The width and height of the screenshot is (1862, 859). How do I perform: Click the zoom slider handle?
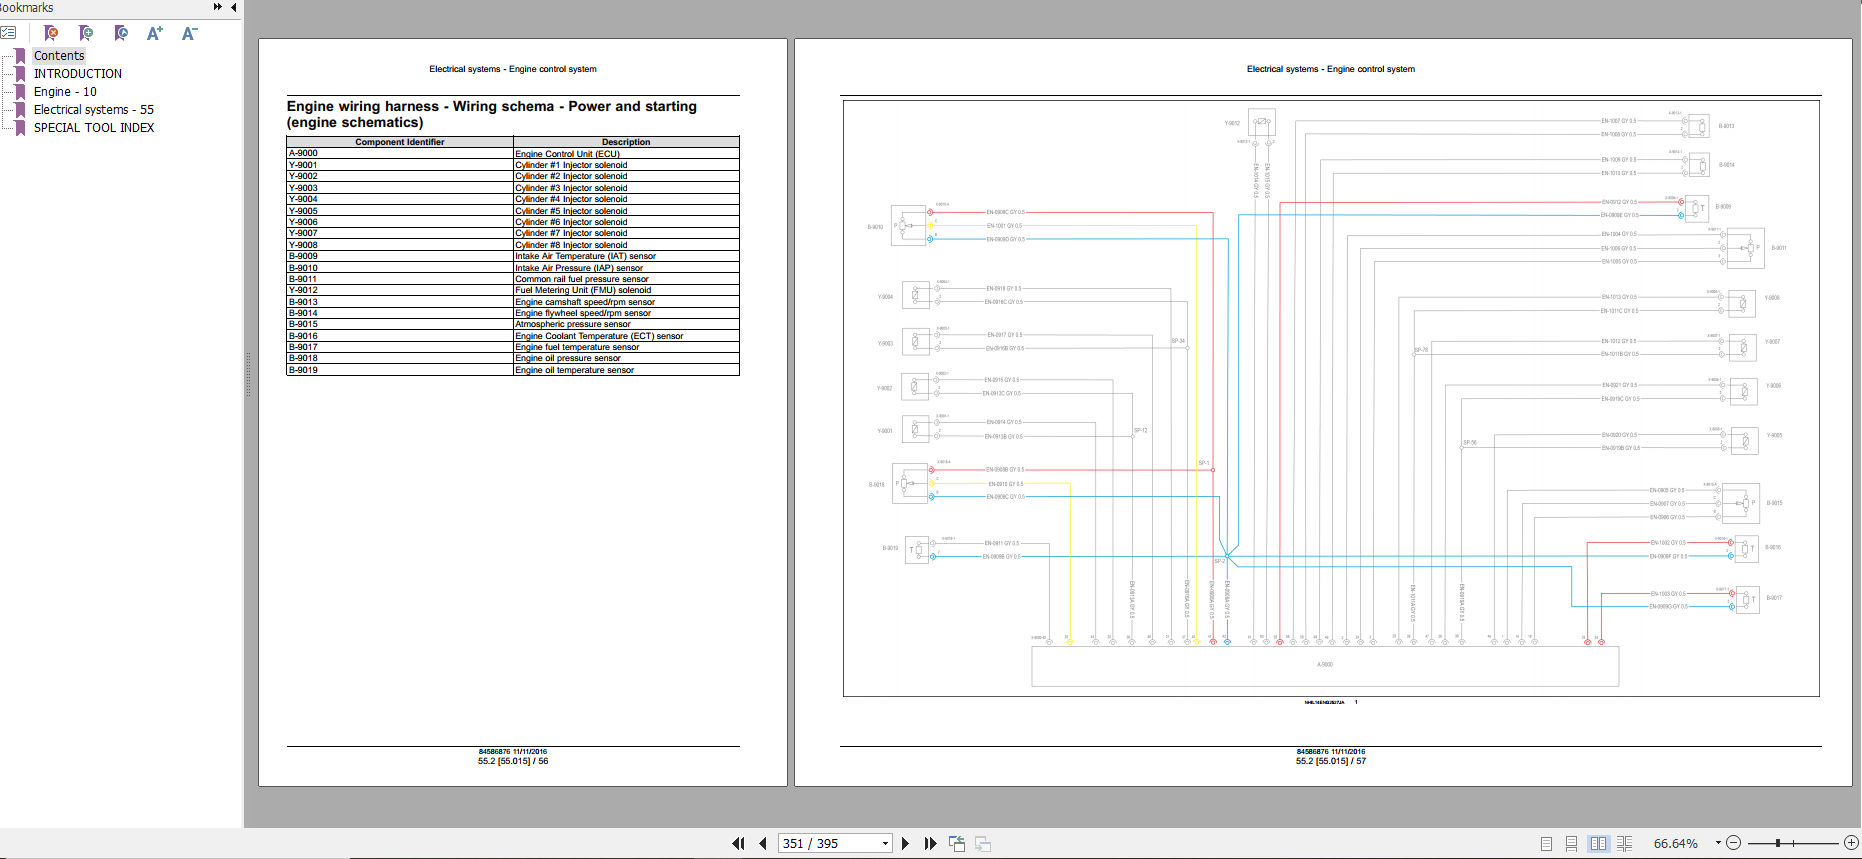(x=1778, y=843)
